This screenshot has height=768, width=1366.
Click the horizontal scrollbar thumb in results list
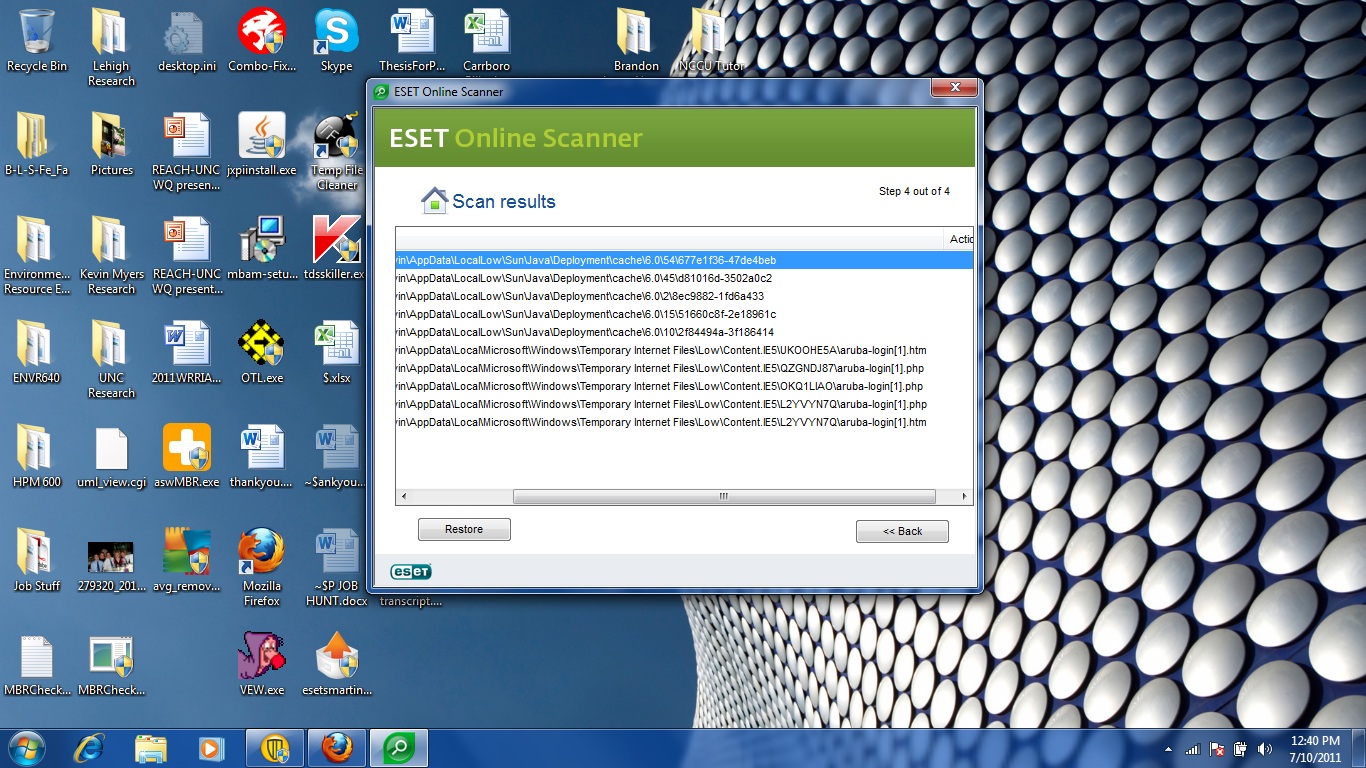724,496
